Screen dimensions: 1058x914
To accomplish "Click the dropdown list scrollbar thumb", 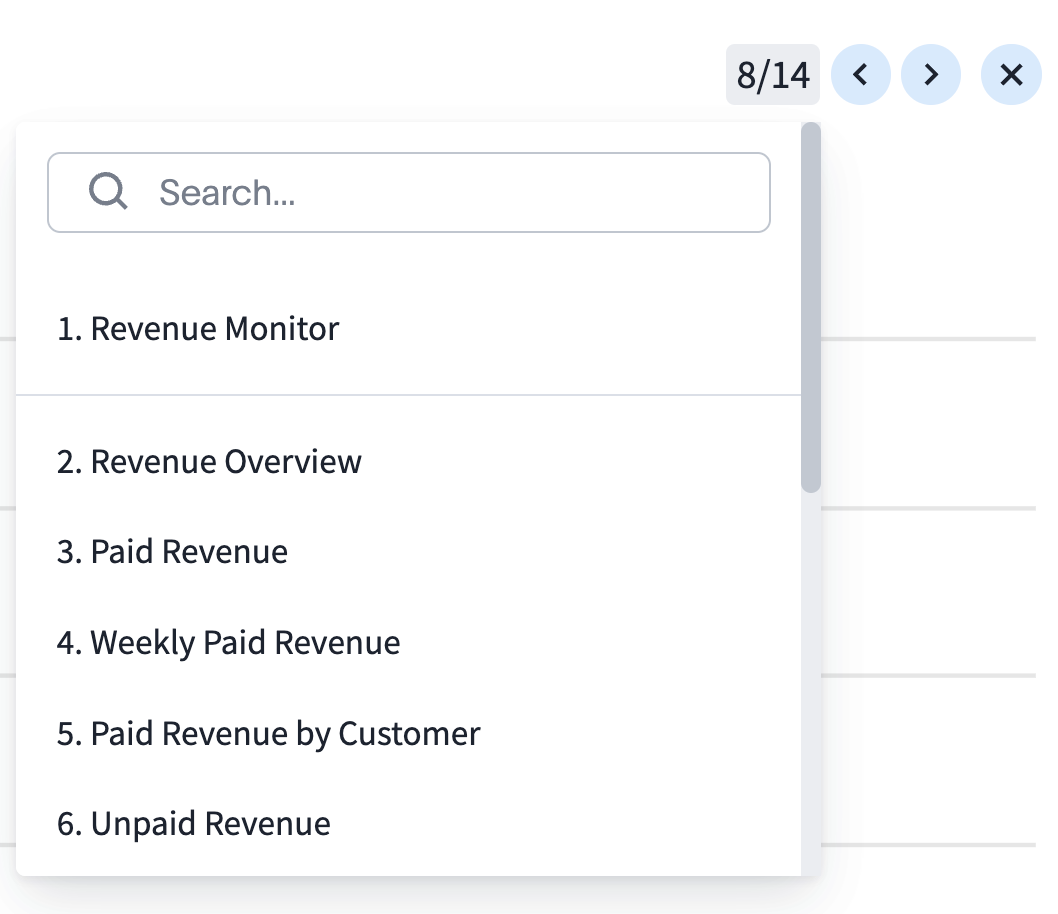I will (x=811, y=308).
